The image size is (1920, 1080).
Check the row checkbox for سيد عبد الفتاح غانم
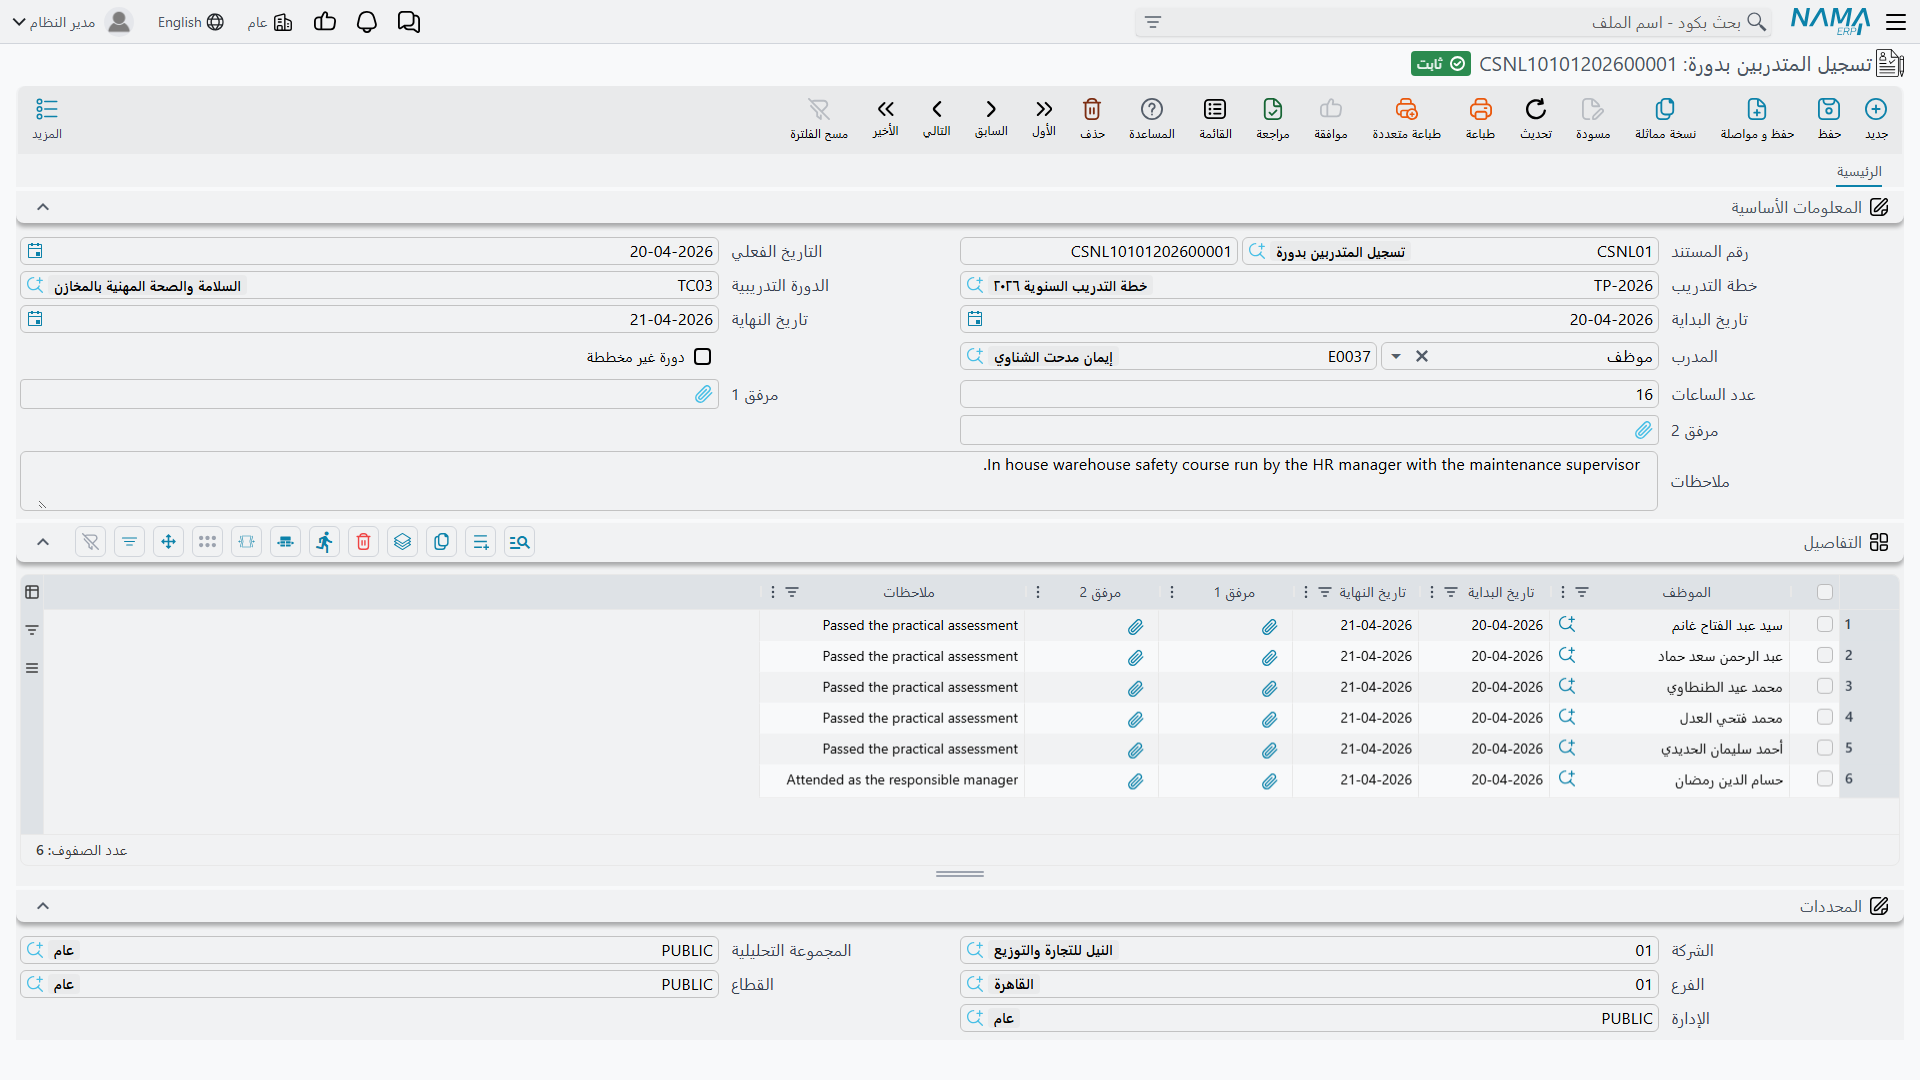pyautogui.click(x=1825, y=625)
